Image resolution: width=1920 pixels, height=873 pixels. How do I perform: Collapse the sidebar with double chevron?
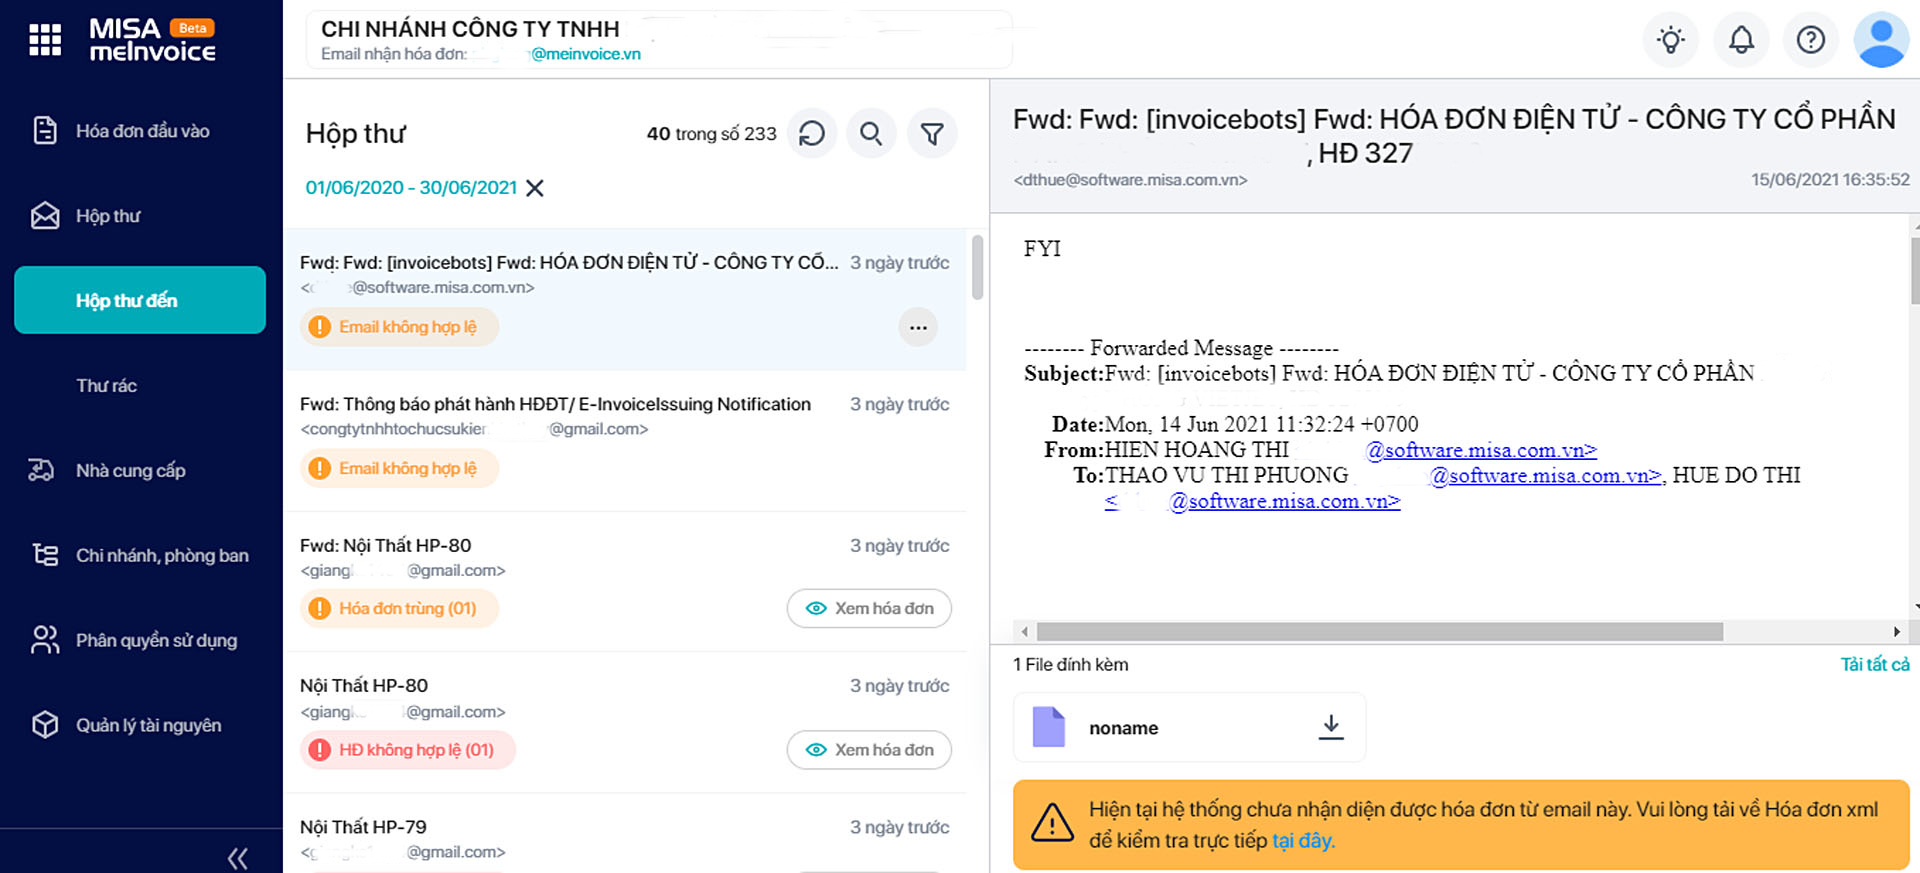pos(238,858)
